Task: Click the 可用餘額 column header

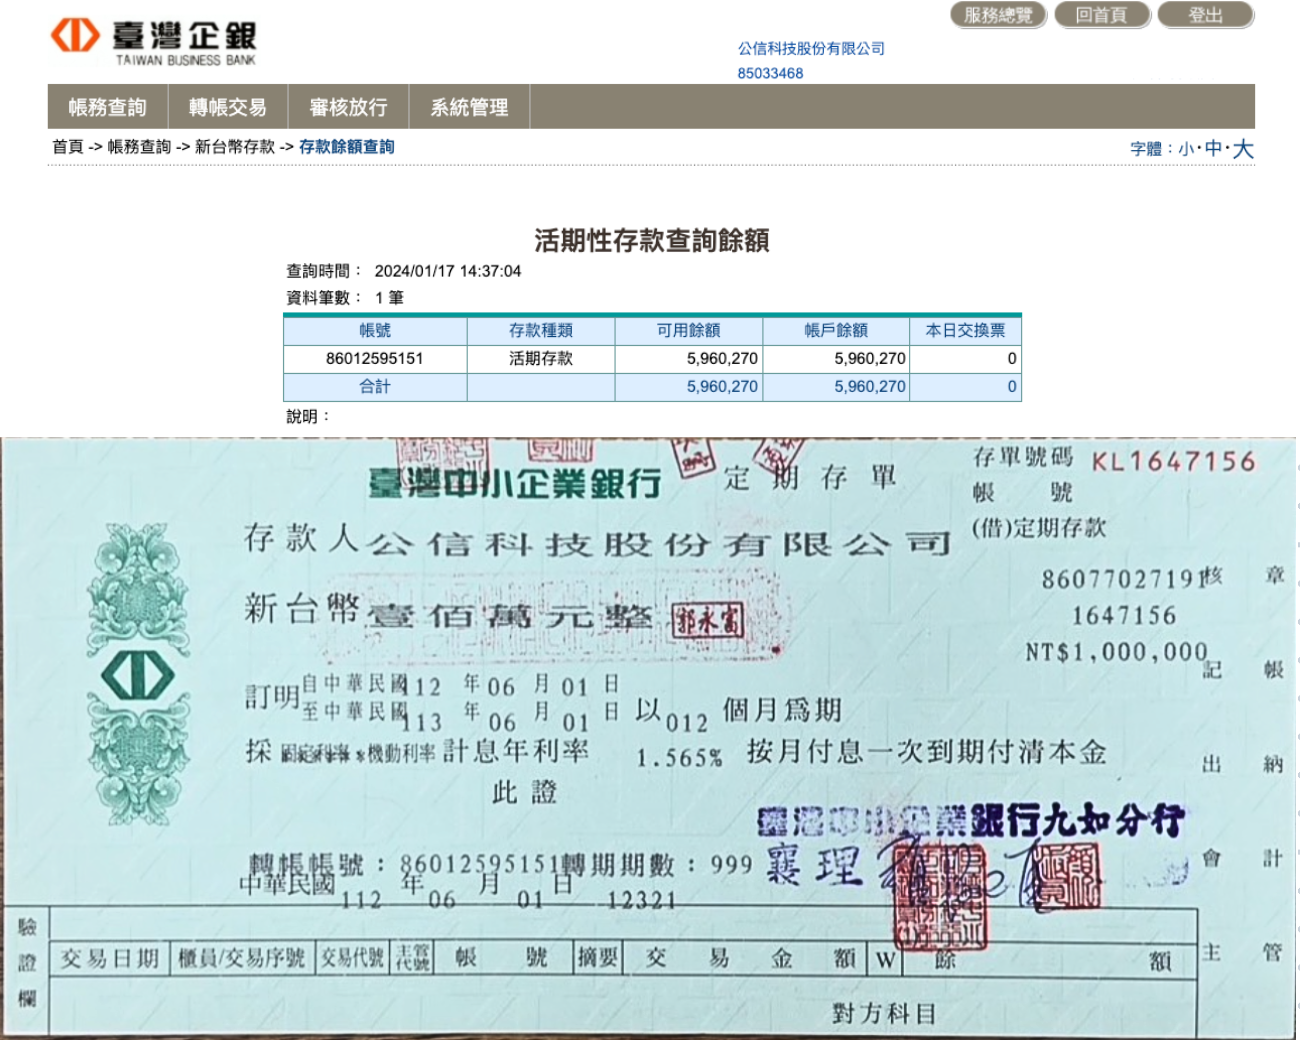Action: click(x=688, y=330)
